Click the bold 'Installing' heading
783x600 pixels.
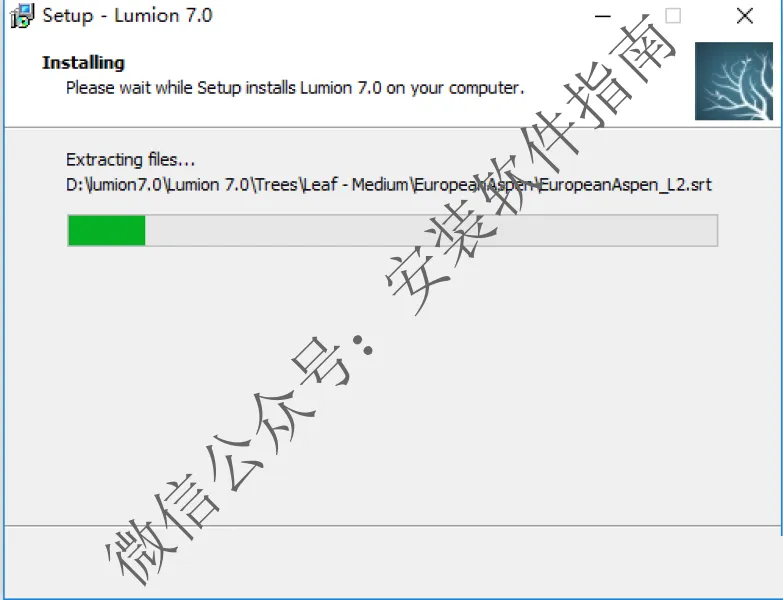83,62
